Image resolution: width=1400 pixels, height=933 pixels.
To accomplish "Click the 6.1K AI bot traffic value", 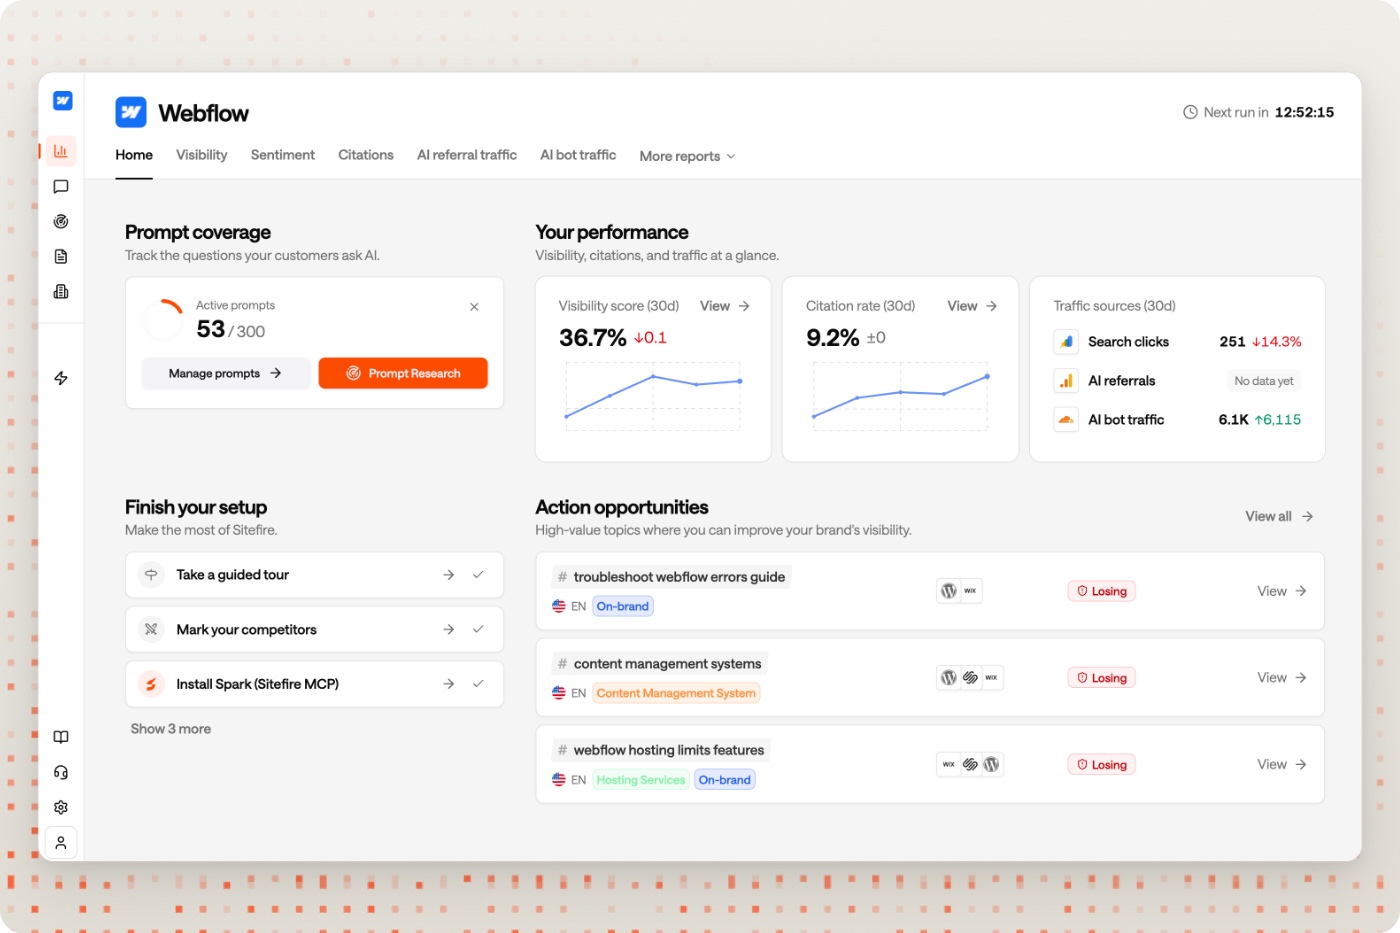I will tap(1233, 420).
